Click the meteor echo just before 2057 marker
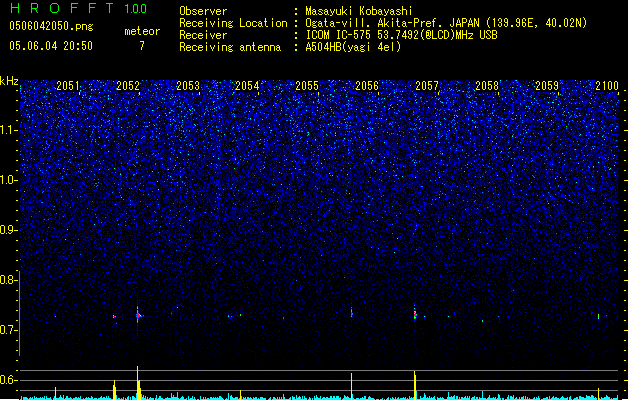The image size is (629, 400). click(415, 314)
